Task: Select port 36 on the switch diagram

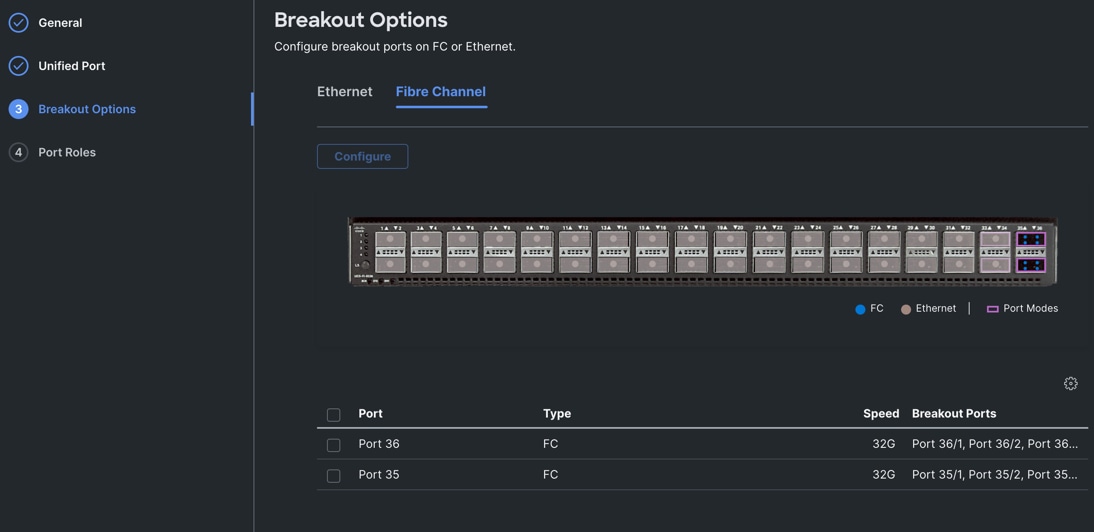Action: [1031, 265]
